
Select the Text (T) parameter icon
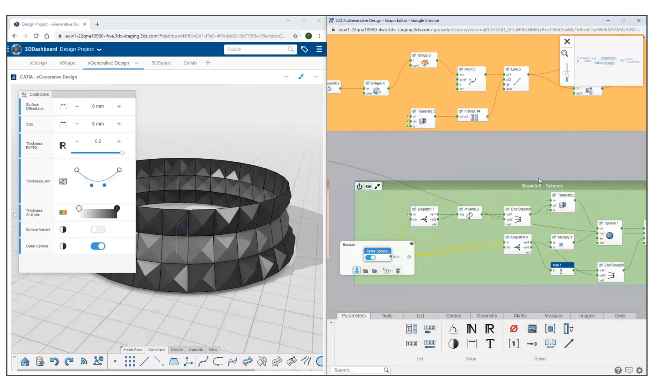[490, 344]
